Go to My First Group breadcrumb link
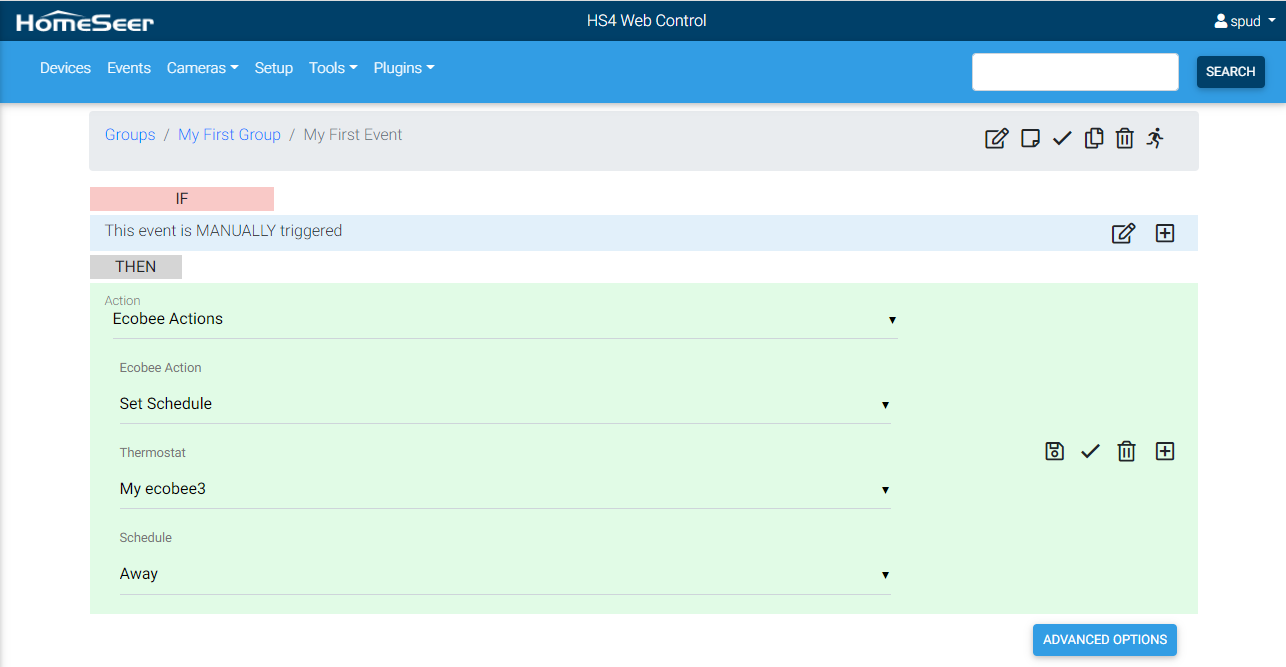 coord(229,135)
